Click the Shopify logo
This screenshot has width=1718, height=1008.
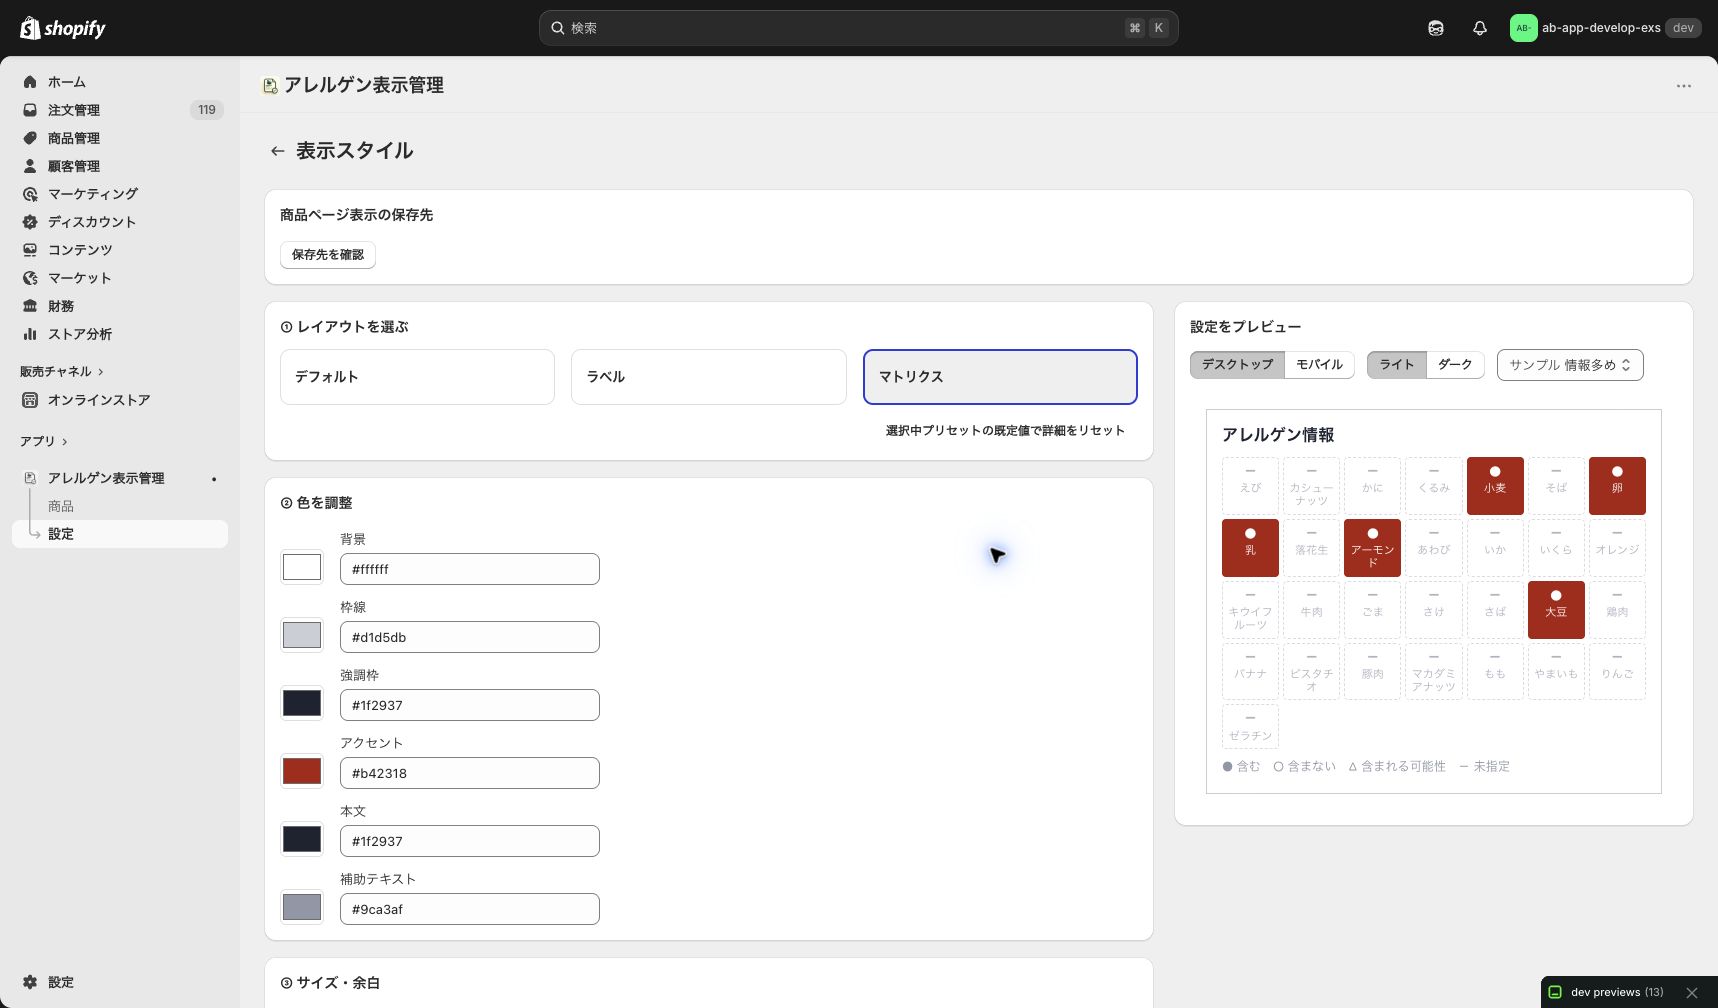pyautogui.click(x=62, y=28)
